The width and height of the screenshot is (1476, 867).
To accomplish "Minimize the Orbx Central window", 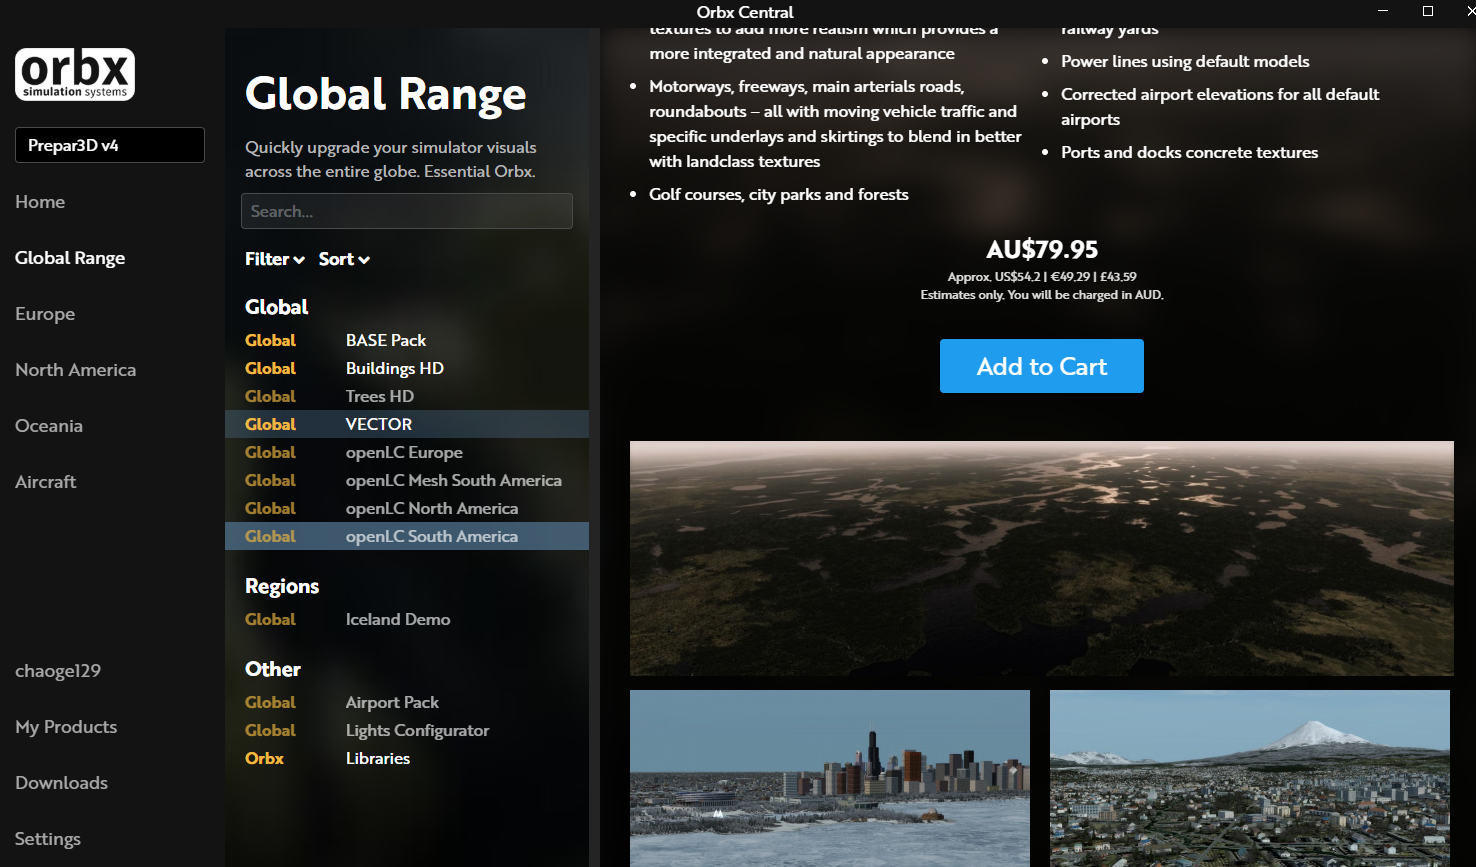I will pyautogui.click(x=1383, y=11).
